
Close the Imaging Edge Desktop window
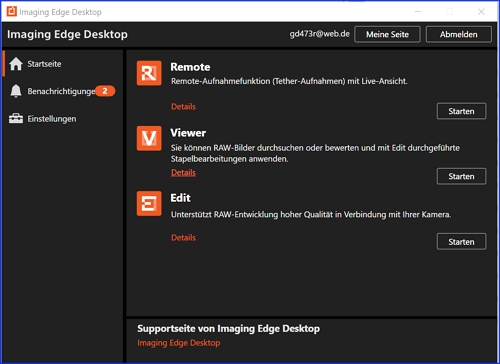(481, 12)
